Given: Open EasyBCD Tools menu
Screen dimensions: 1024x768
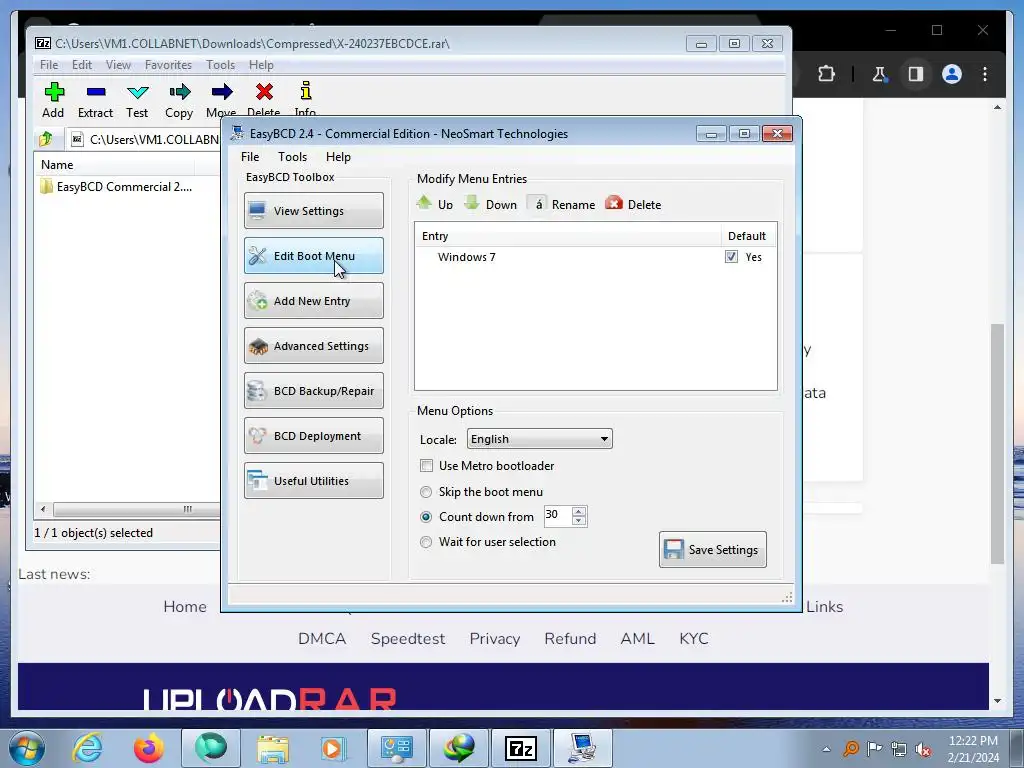Looking at the screenshot, I should click(292, 157).
